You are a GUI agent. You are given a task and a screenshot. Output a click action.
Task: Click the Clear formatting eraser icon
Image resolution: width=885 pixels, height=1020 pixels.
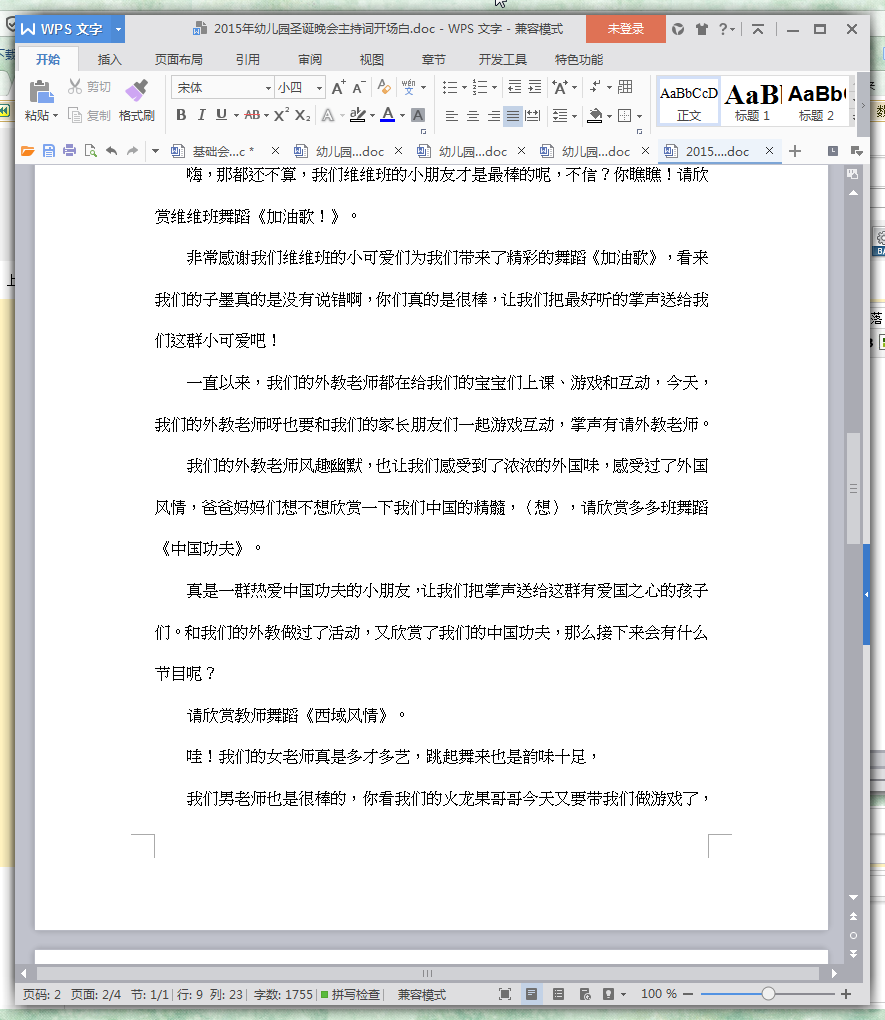pos(384,87)
